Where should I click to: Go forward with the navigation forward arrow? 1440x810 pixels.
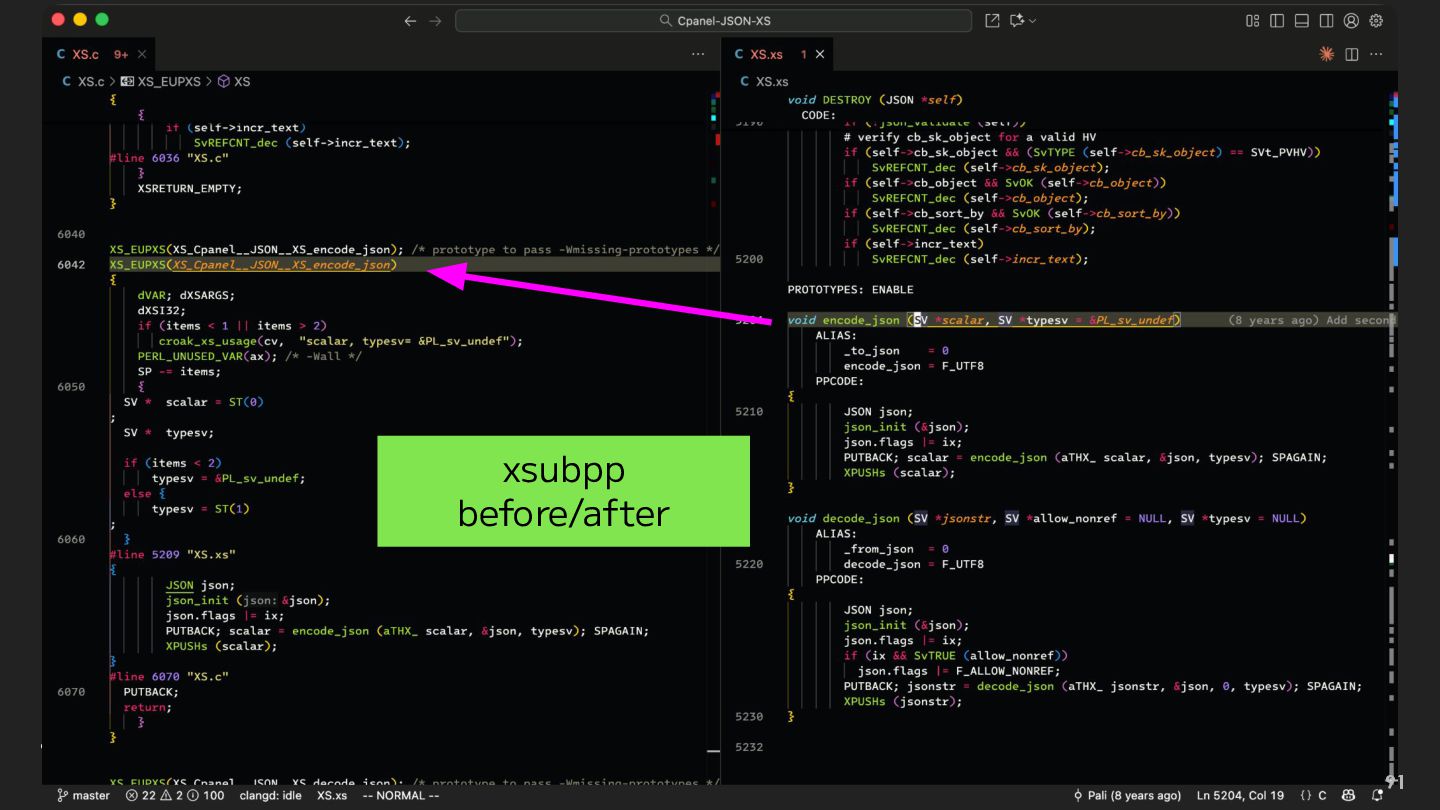[436, 21]
